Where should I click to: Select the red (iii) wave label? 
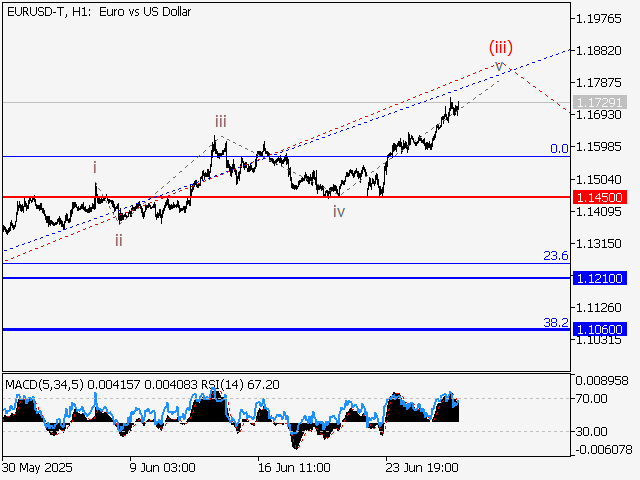click(500, 46)
